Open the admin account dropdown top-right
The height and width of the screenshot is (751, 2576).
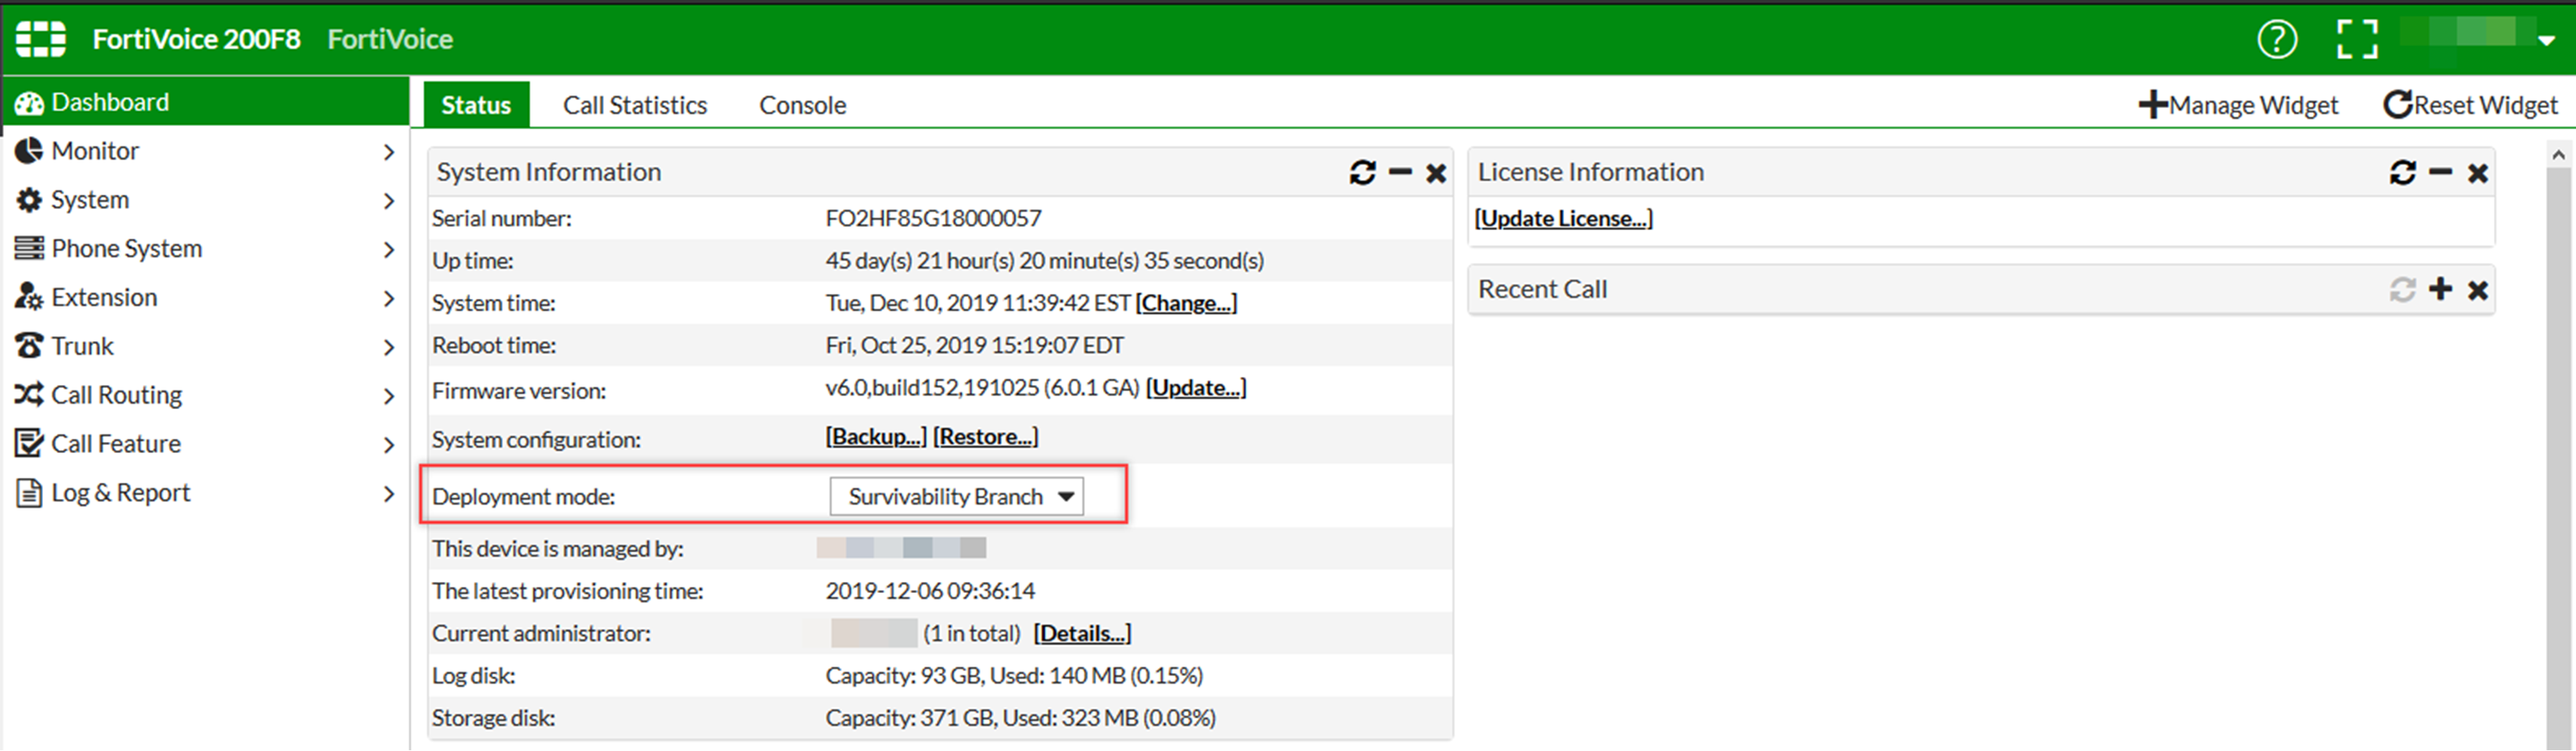(x=2547, y=40)
